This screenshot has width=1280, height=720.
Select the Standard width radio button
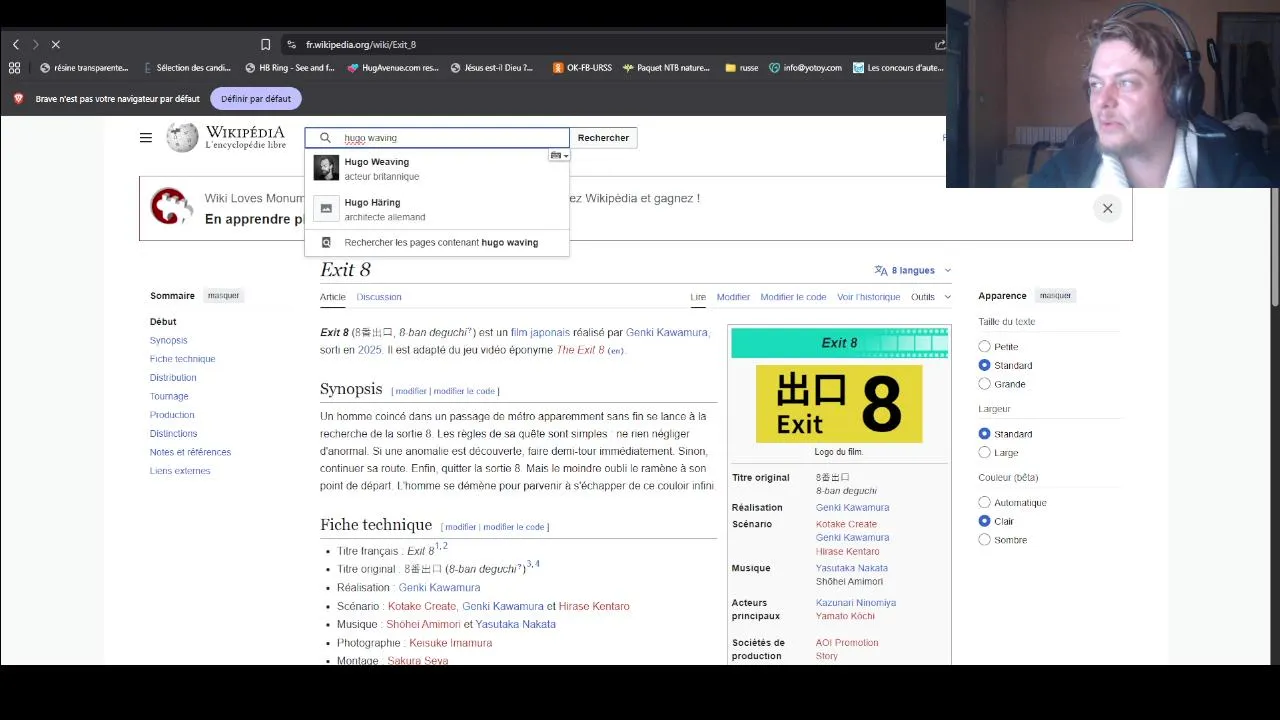[985, 434]
